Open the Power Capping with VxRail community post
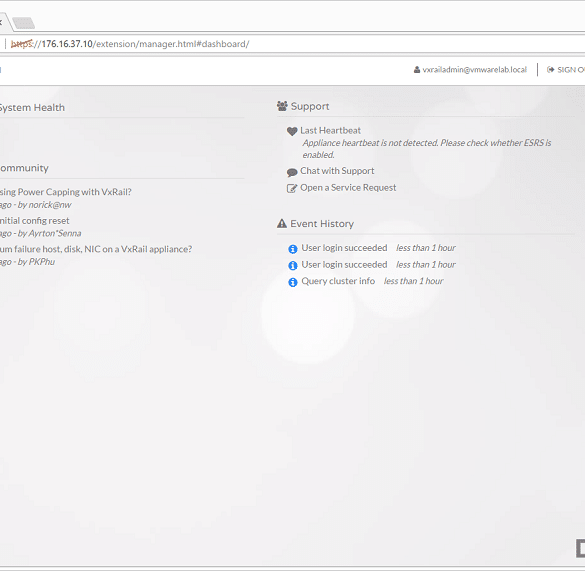 coord(66,192)
